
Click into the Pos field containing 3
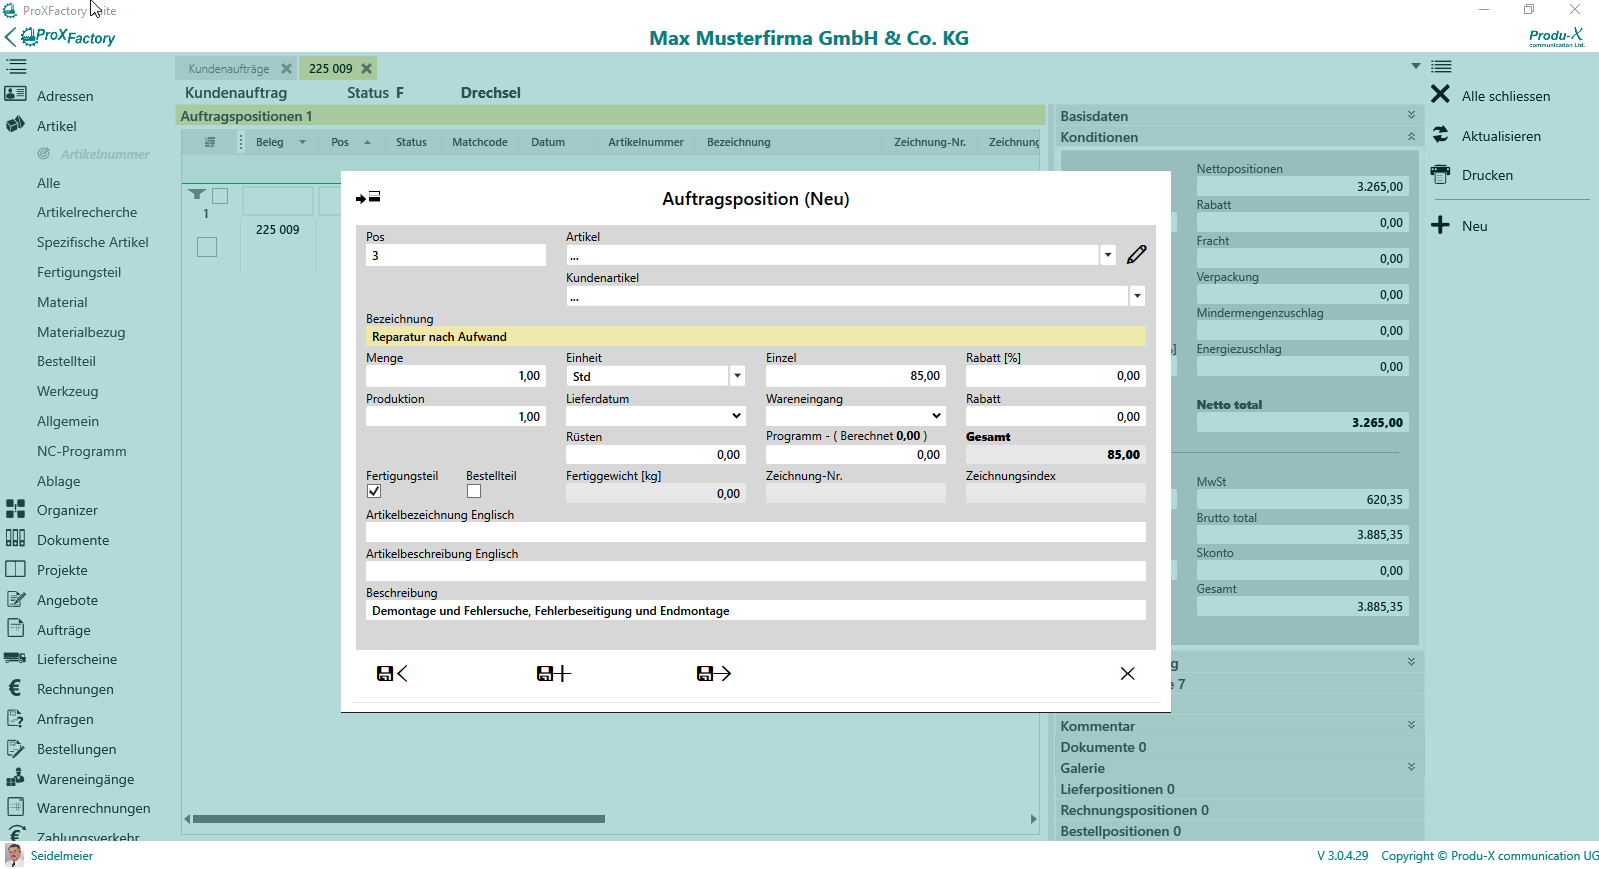(456, 255)
